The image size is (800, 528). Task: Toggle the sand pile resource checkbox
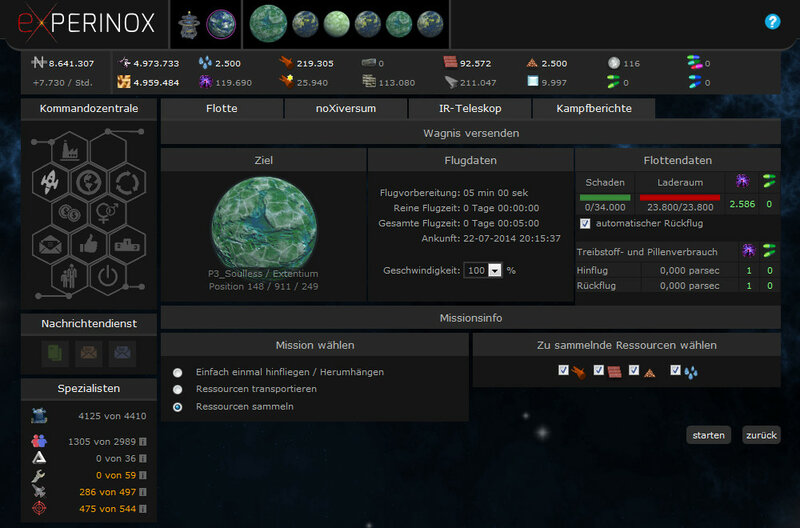[x=634, y=370]
